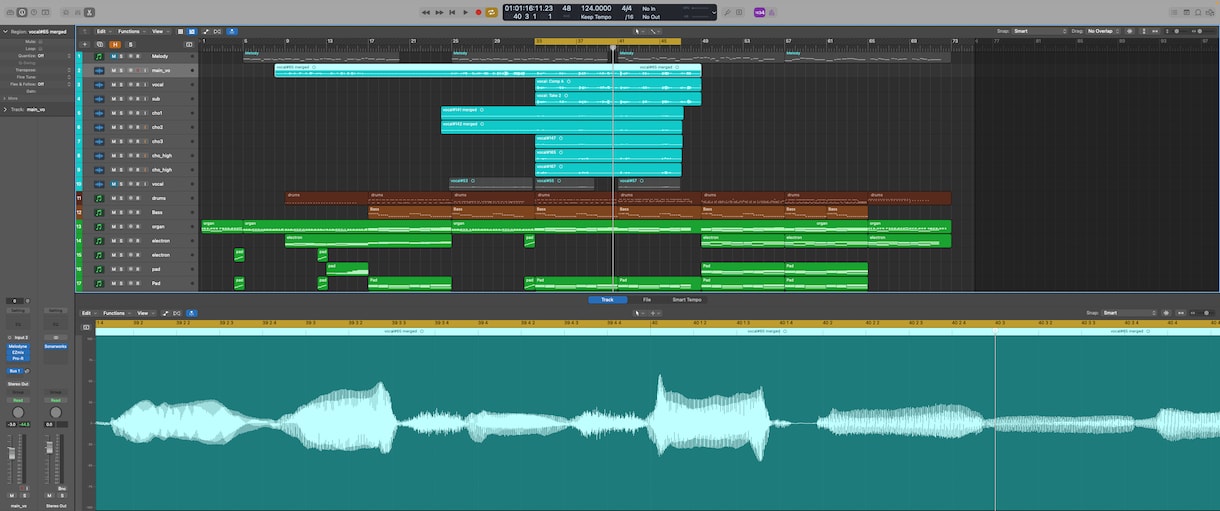Viewport: 1220px width, 511px height.
Task: Open the tracks area Functions menu
Action: [131, 31]
